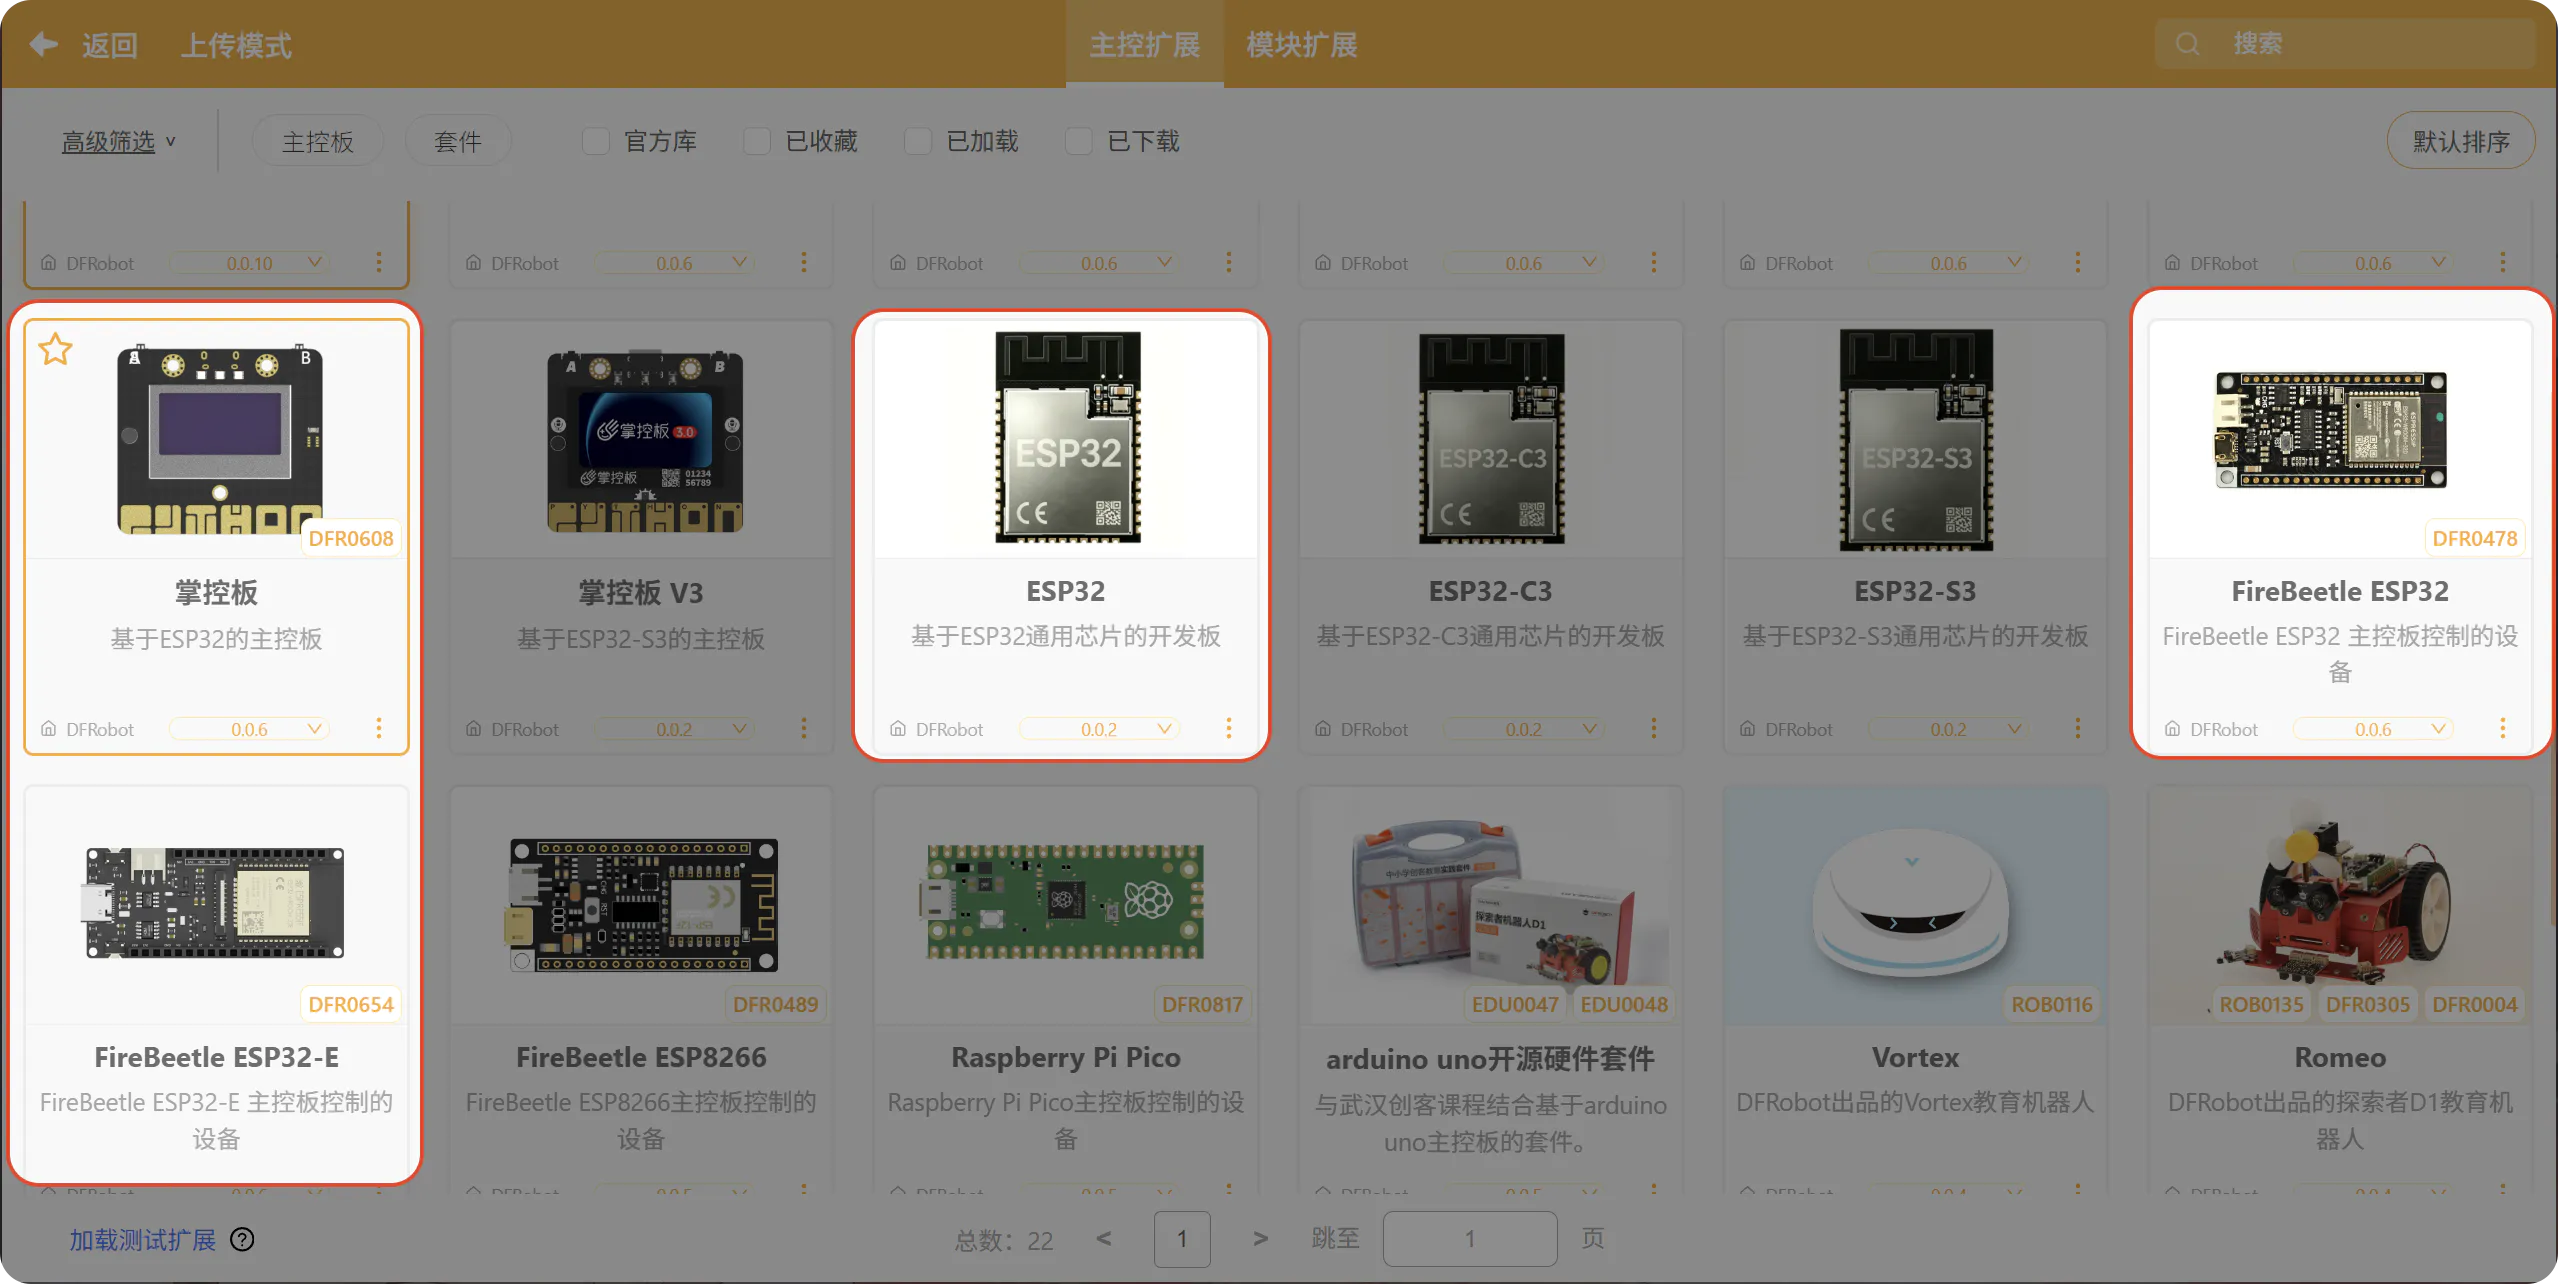This screenshot has height=1284, width=2558.
Task: Open 默认排序 sort dropdown
Action: tap(2461, 141)
